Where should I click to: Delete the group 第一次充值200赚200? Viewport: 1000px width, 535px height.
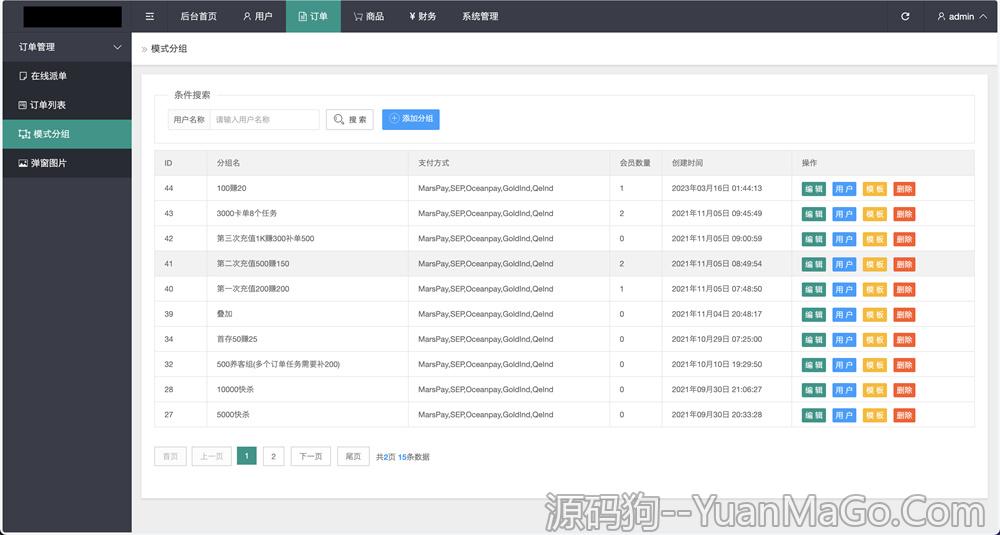coord(904,289)
